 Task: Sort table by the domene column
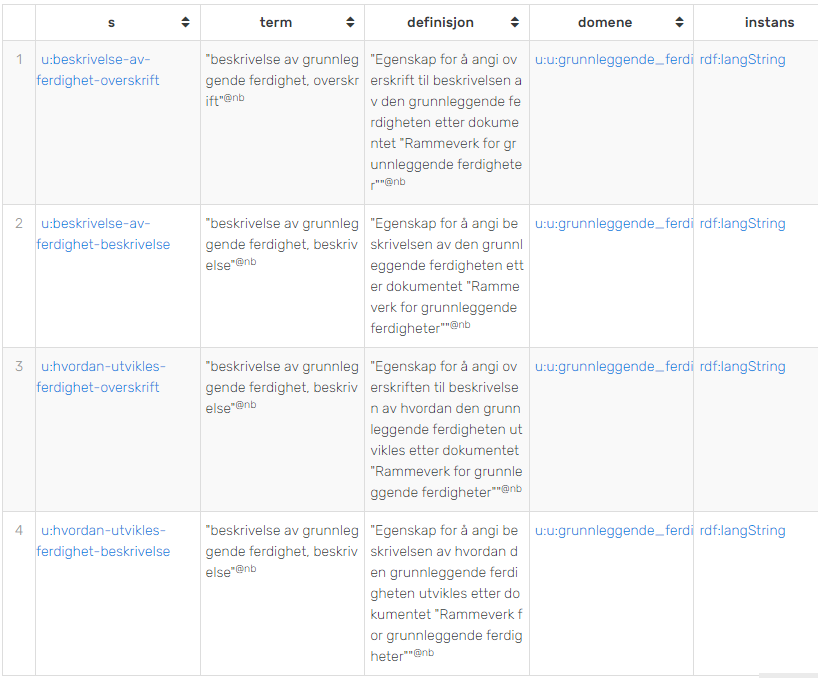[679, 22]
